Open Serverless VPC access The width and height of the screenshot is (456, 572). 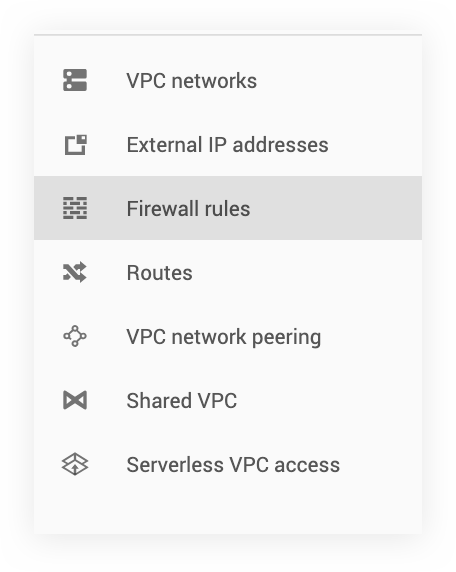click(x=228, y=464)
